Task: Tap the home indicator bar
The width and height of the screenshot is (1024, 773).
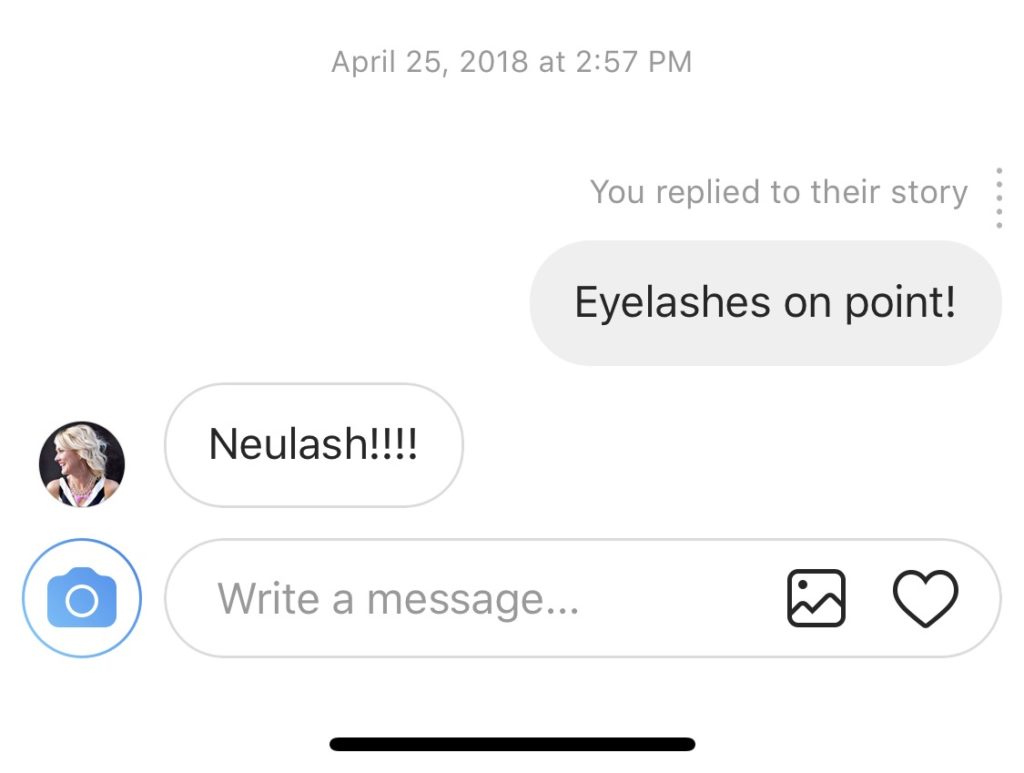Action: tap(512, 744)
